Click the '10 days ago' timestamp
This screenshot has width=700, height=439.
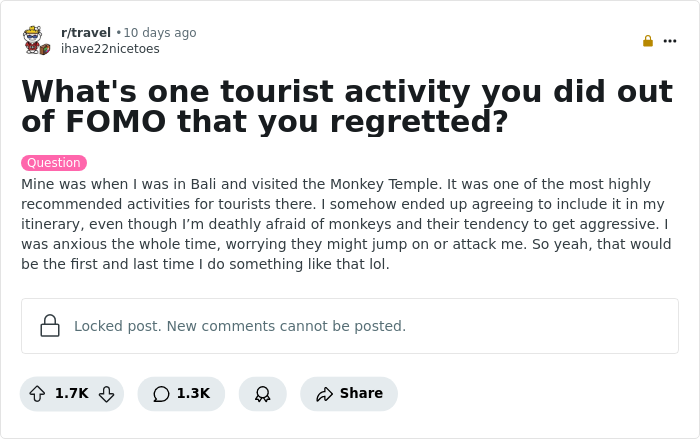click(160, 33)
